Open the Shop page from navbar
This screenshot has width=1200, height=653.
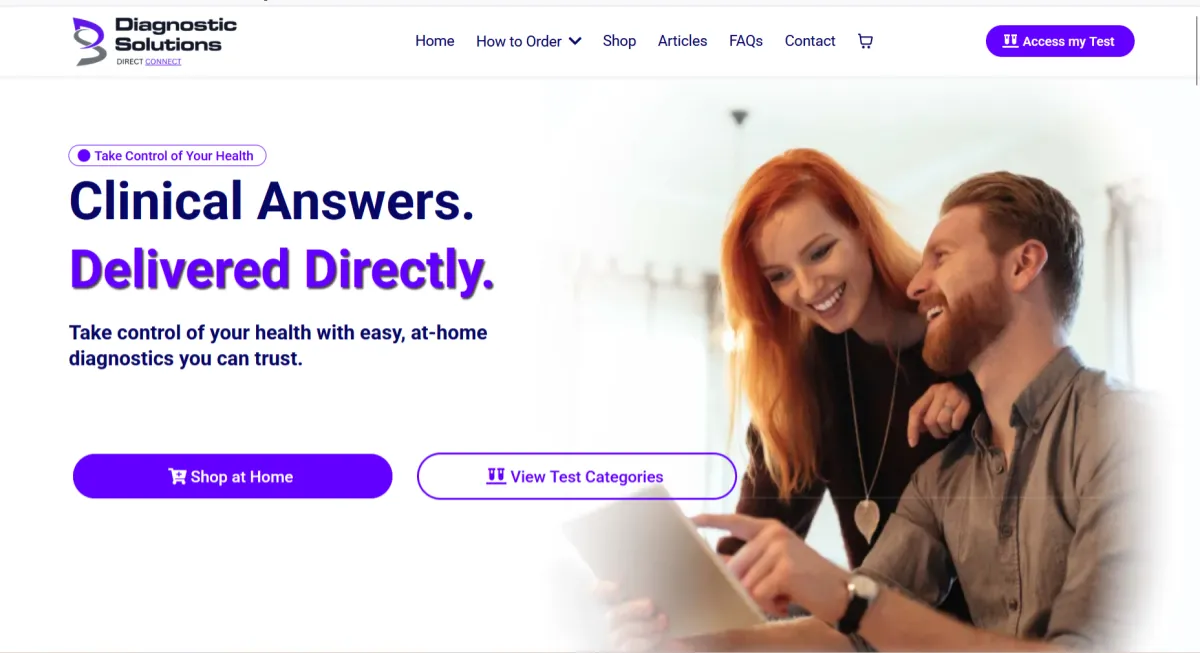pos(619,41)
